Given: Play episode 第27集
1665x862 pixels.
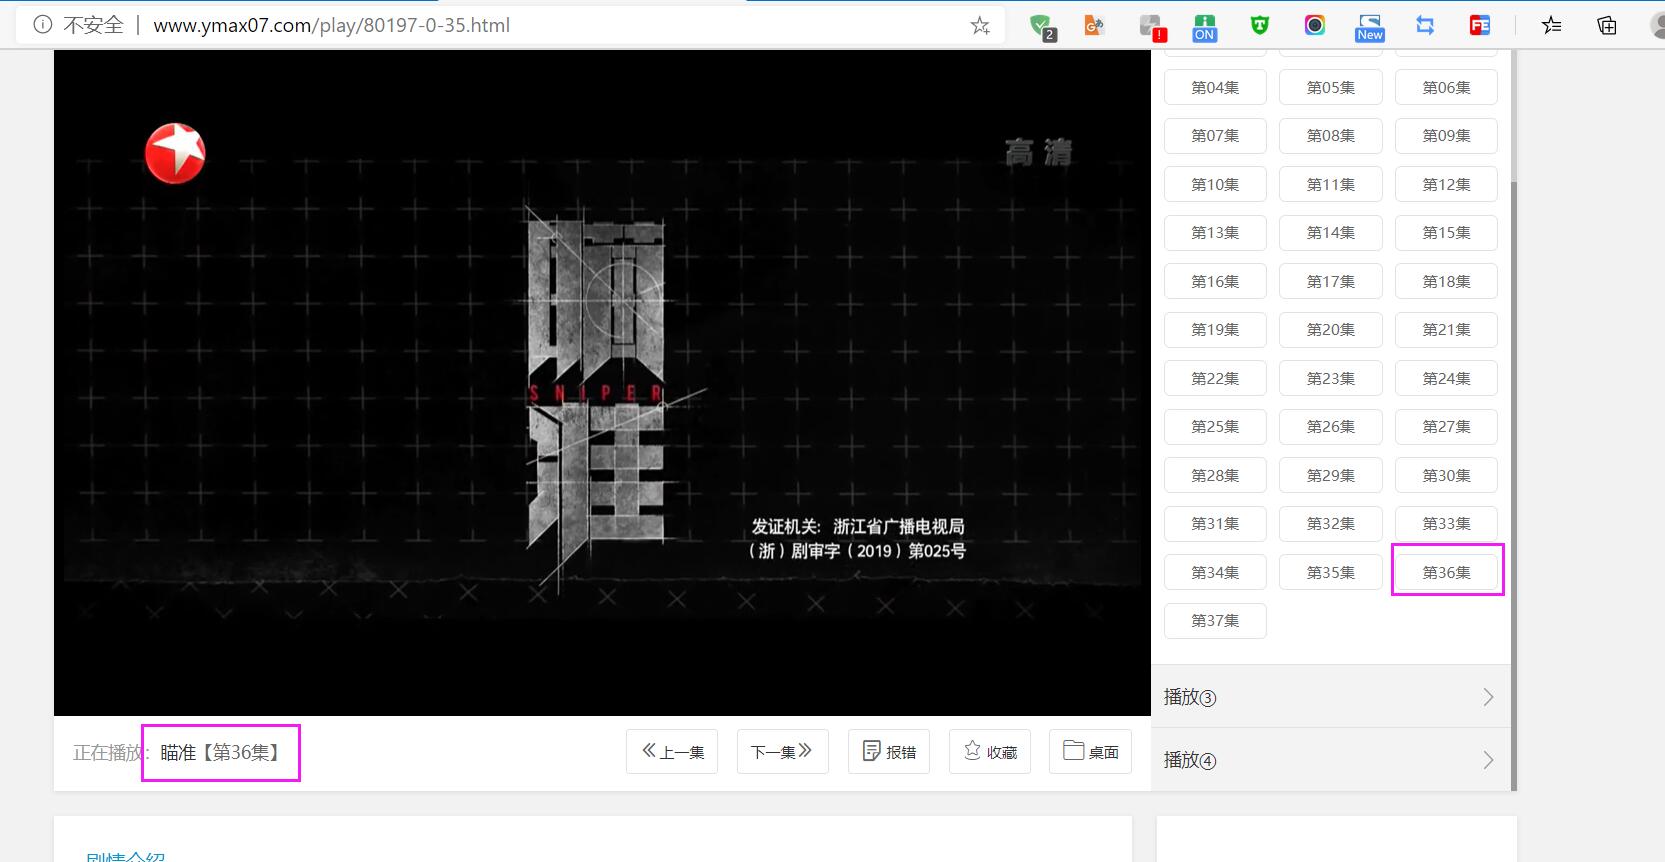Looking at the screenshot, I should [x=1447, y=426].
